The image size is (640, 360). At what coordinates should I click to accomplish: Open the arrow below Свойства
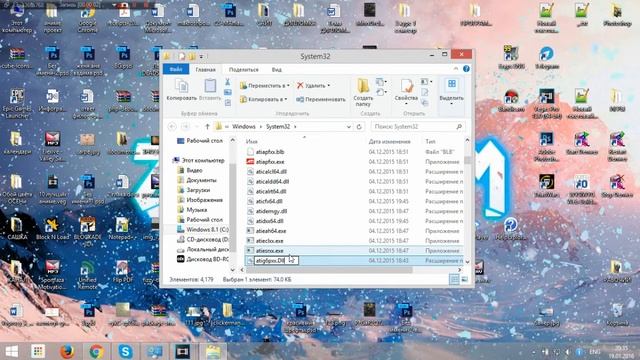(x=406, y=104)
